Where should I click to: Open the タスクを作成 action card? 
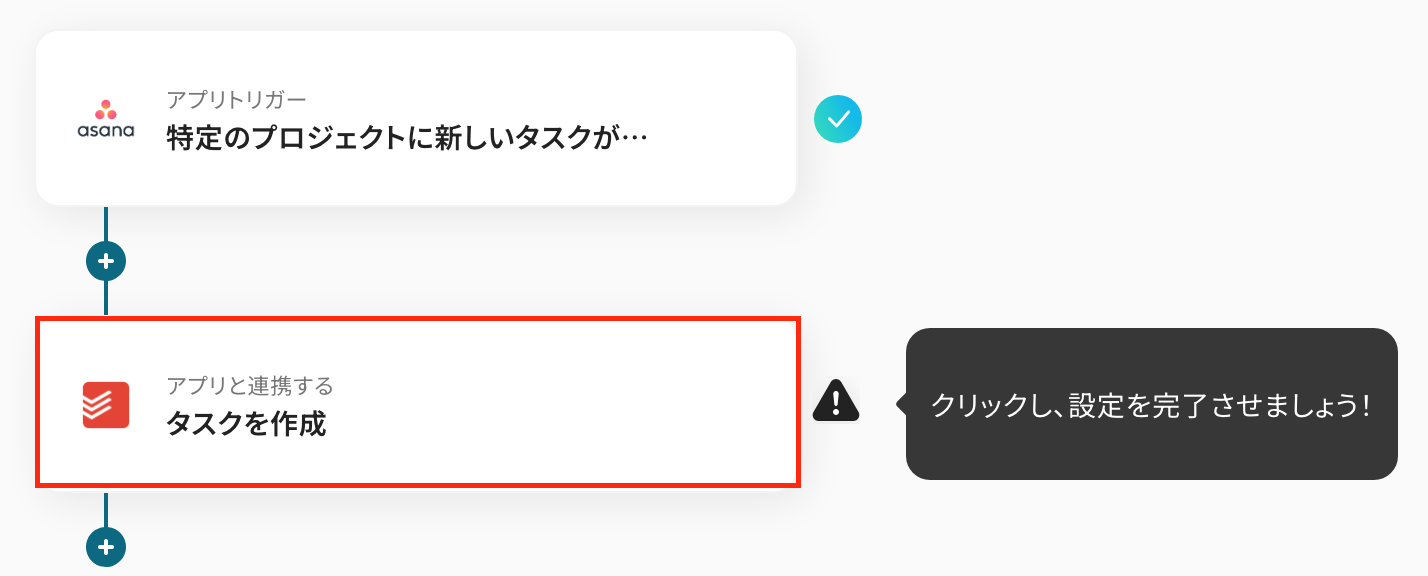[417, 403]
